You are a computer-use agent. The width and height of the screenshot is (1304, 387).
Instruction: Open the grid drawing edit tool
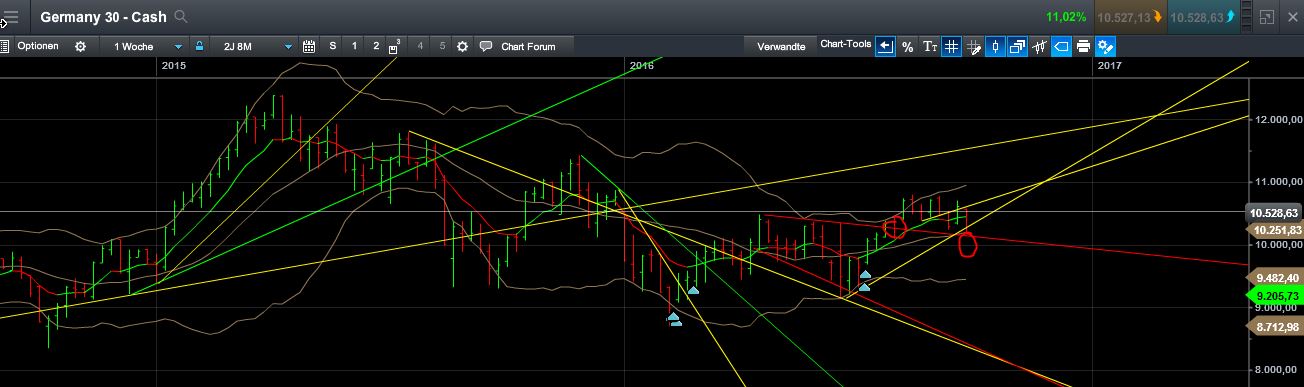(973, 46)
